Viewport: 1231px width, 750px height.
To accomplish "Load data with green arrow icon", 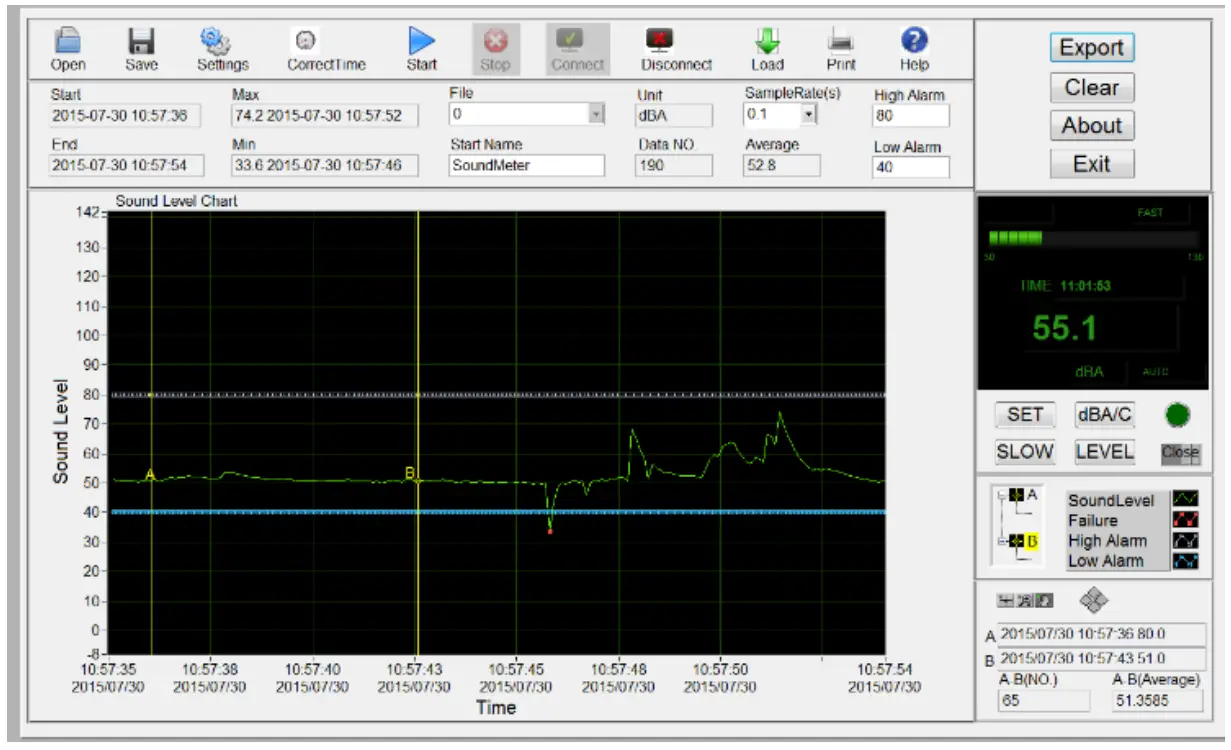I will click(767, 48).
